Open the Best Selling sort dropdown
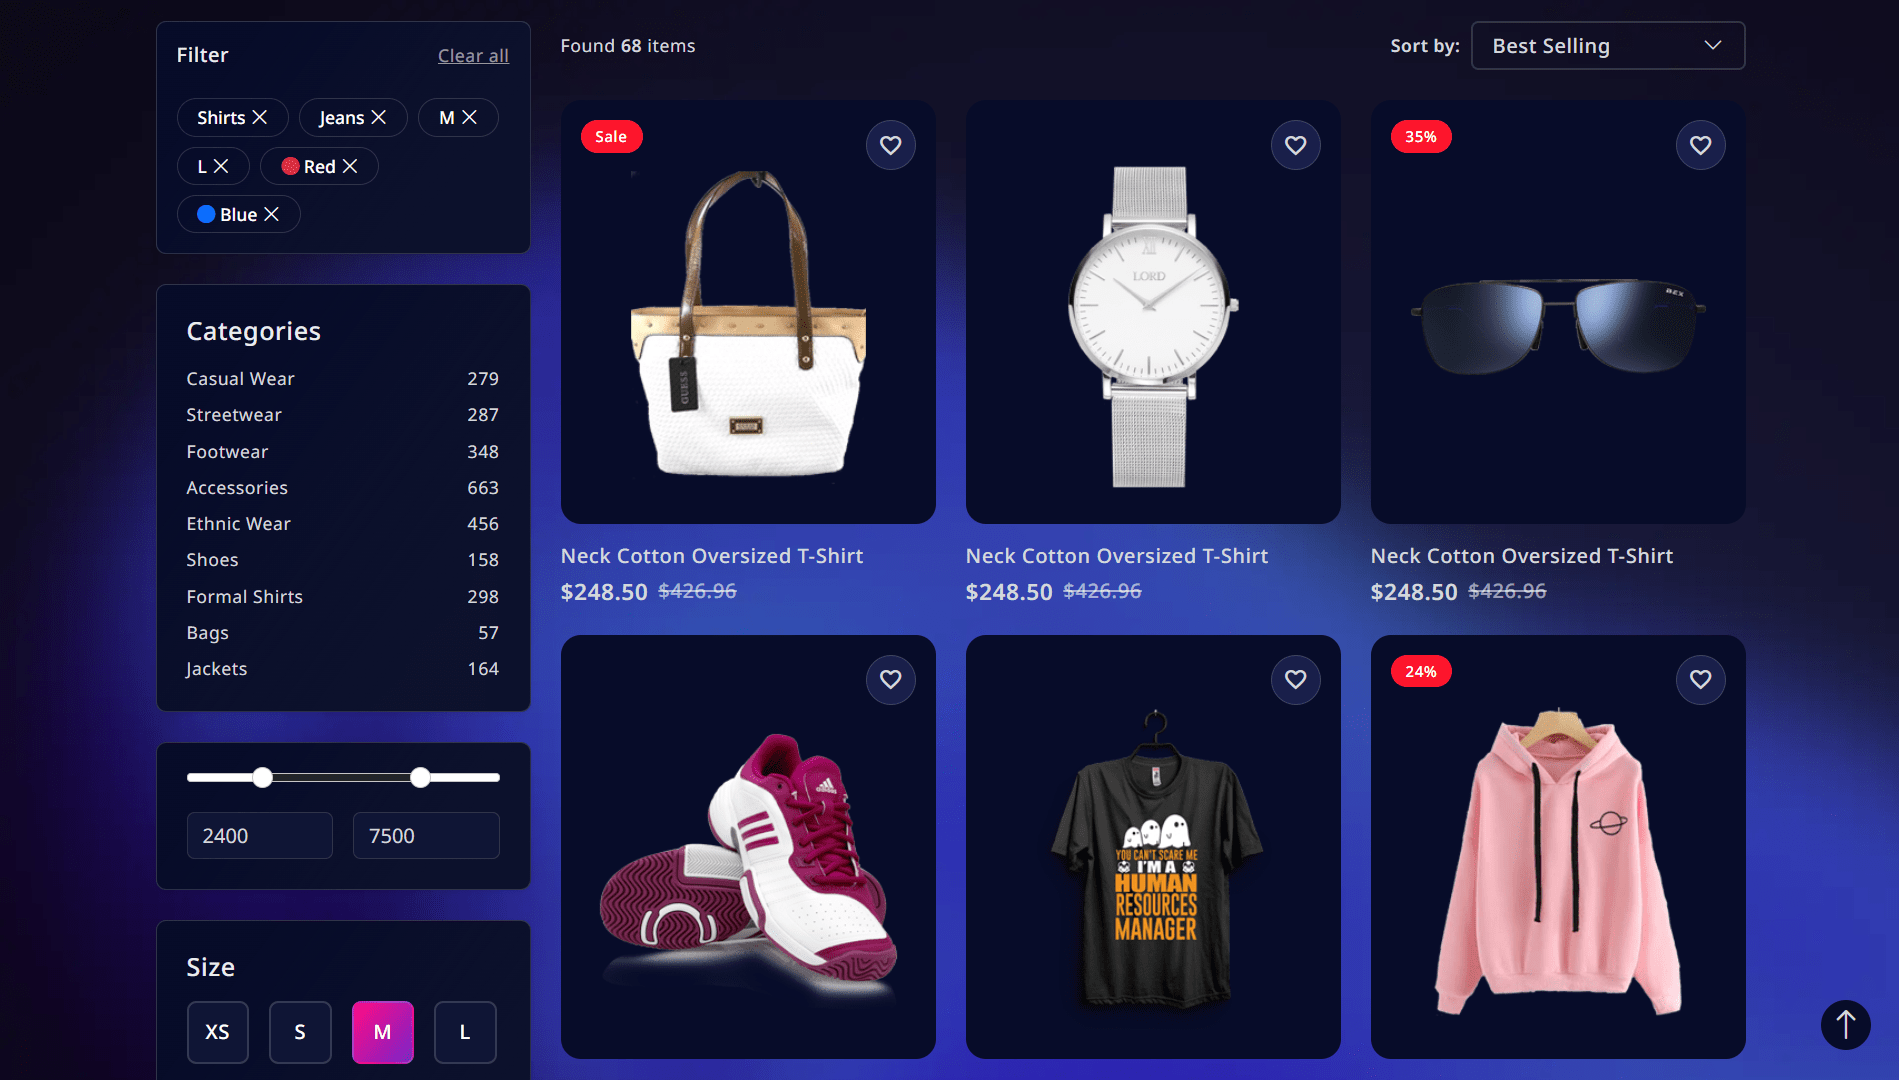1899x1080 pixels. click(1608, 46)
